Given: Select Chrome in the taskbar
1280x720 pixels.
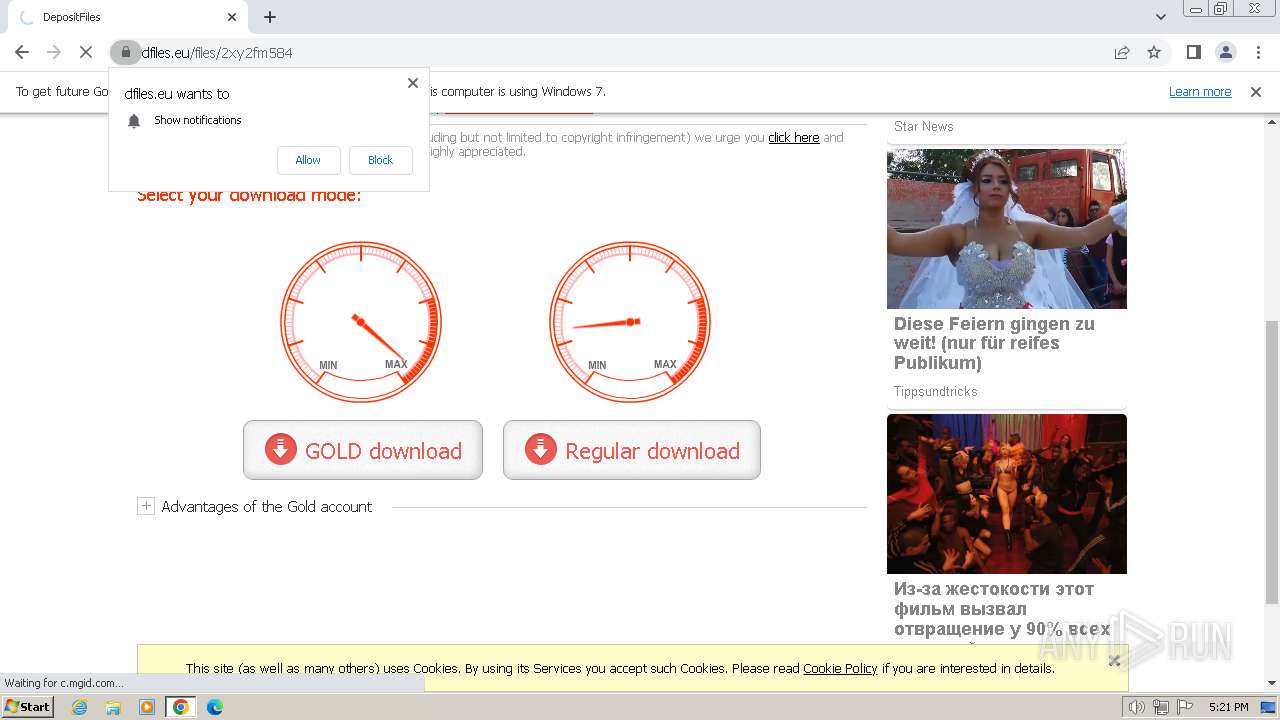Looking at the screenshot, I should [180, 707].
